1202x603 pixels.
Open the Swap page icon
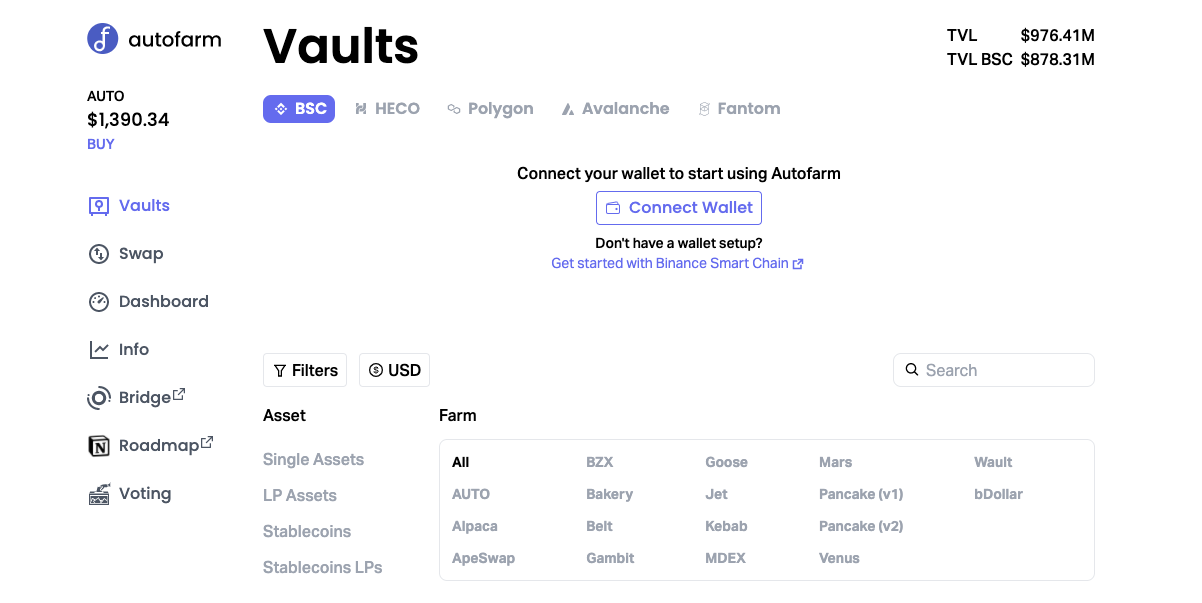tap(98, 254)
